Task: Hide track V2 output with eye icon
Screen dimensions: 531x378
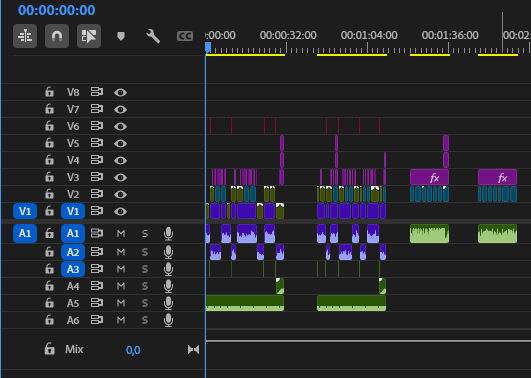Action: click(120, 194)
